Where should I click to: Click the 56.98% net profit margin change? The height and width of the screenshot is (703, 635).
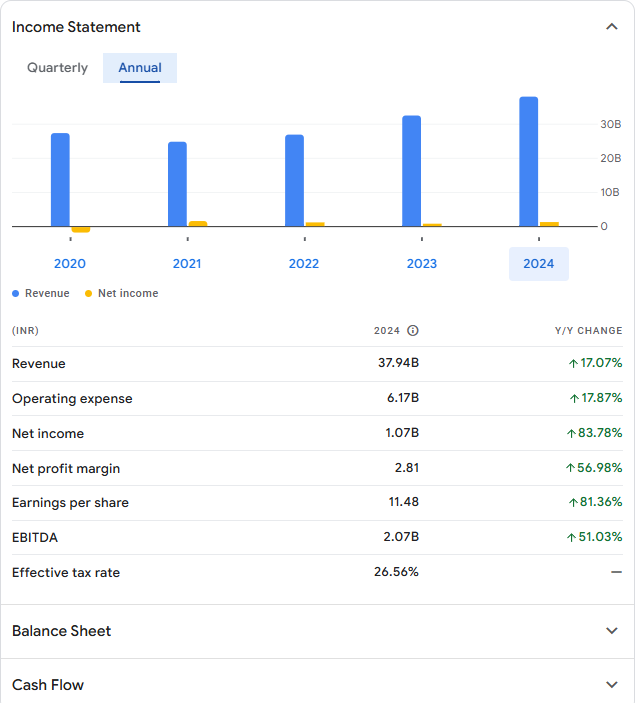pos(594,468)
